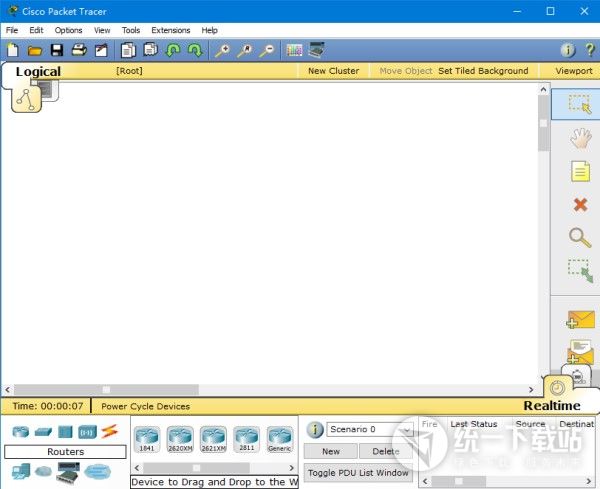This screenshot has width=600, height=489.
Task: Click device list scroll right arrow
Action: pos(292,468)
